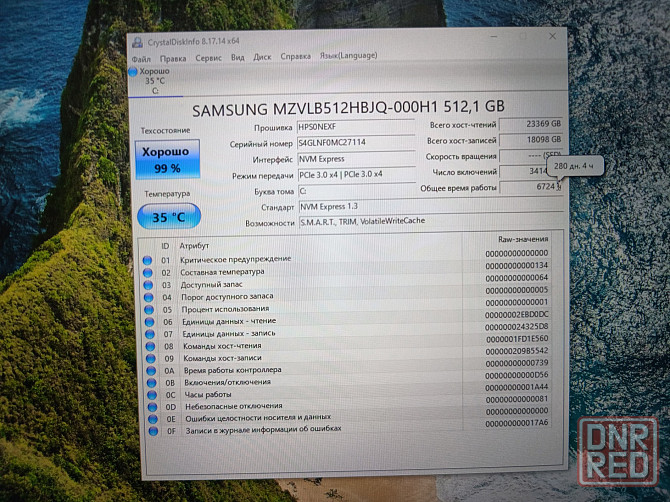Click status orb for Критическое предупреждение row
This screenshot has width=670, height=502.
[147, 260]
